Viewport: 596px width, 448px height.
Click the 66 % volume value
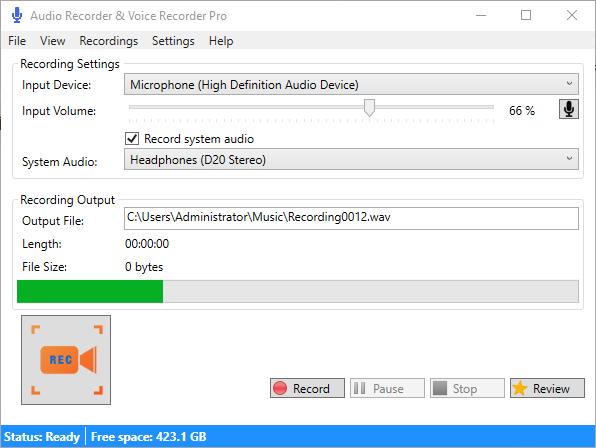pyautogui.click(x=522, y=111)
